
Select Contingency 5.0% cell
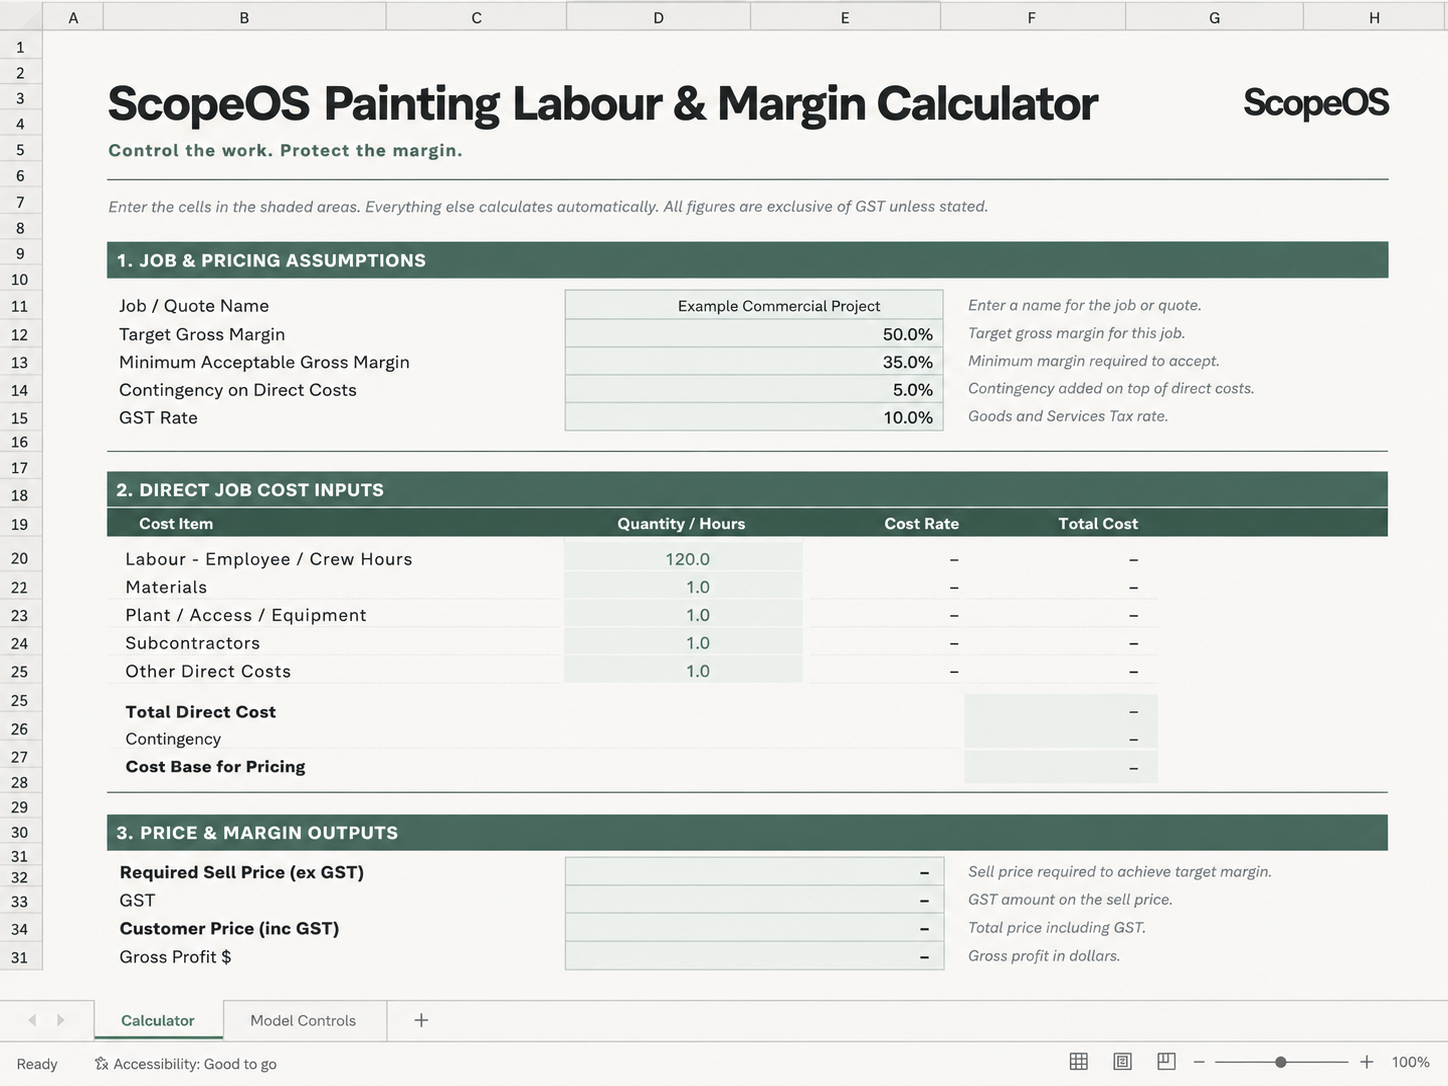pyautogui.click(x=754, y=389)
